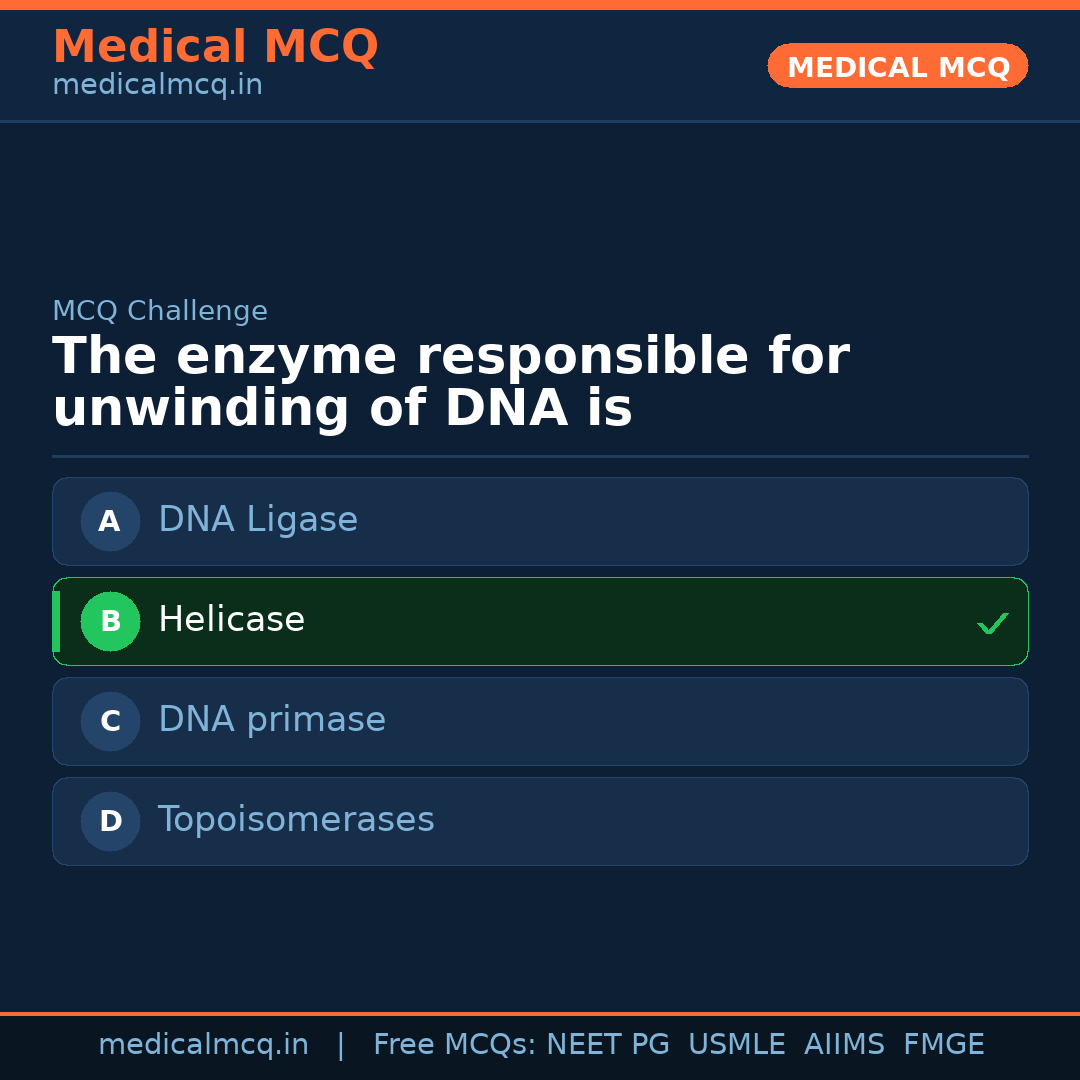Click the green checkmark on the Helicase row
The height and width of the screenshot is (1080, 1080).
point(992,623)
